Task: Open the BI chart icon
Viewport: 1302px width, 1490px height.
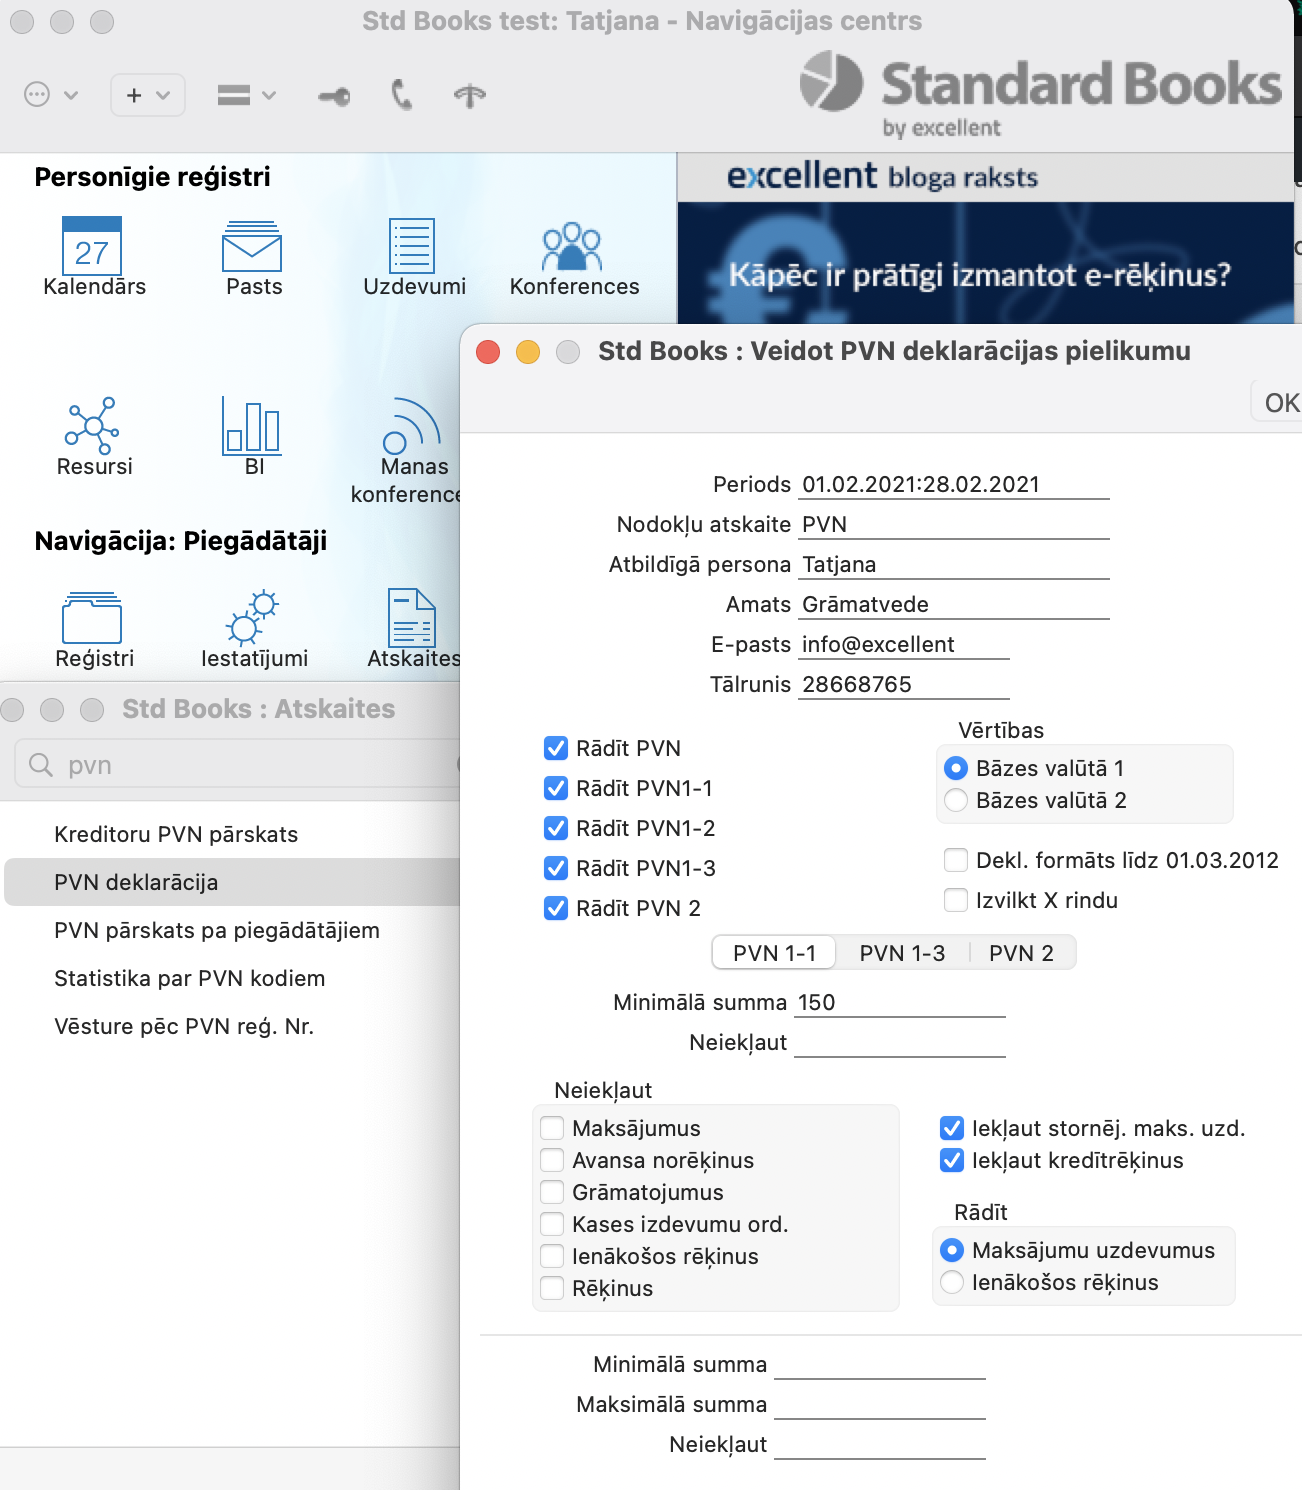Action: coord(252,426)
